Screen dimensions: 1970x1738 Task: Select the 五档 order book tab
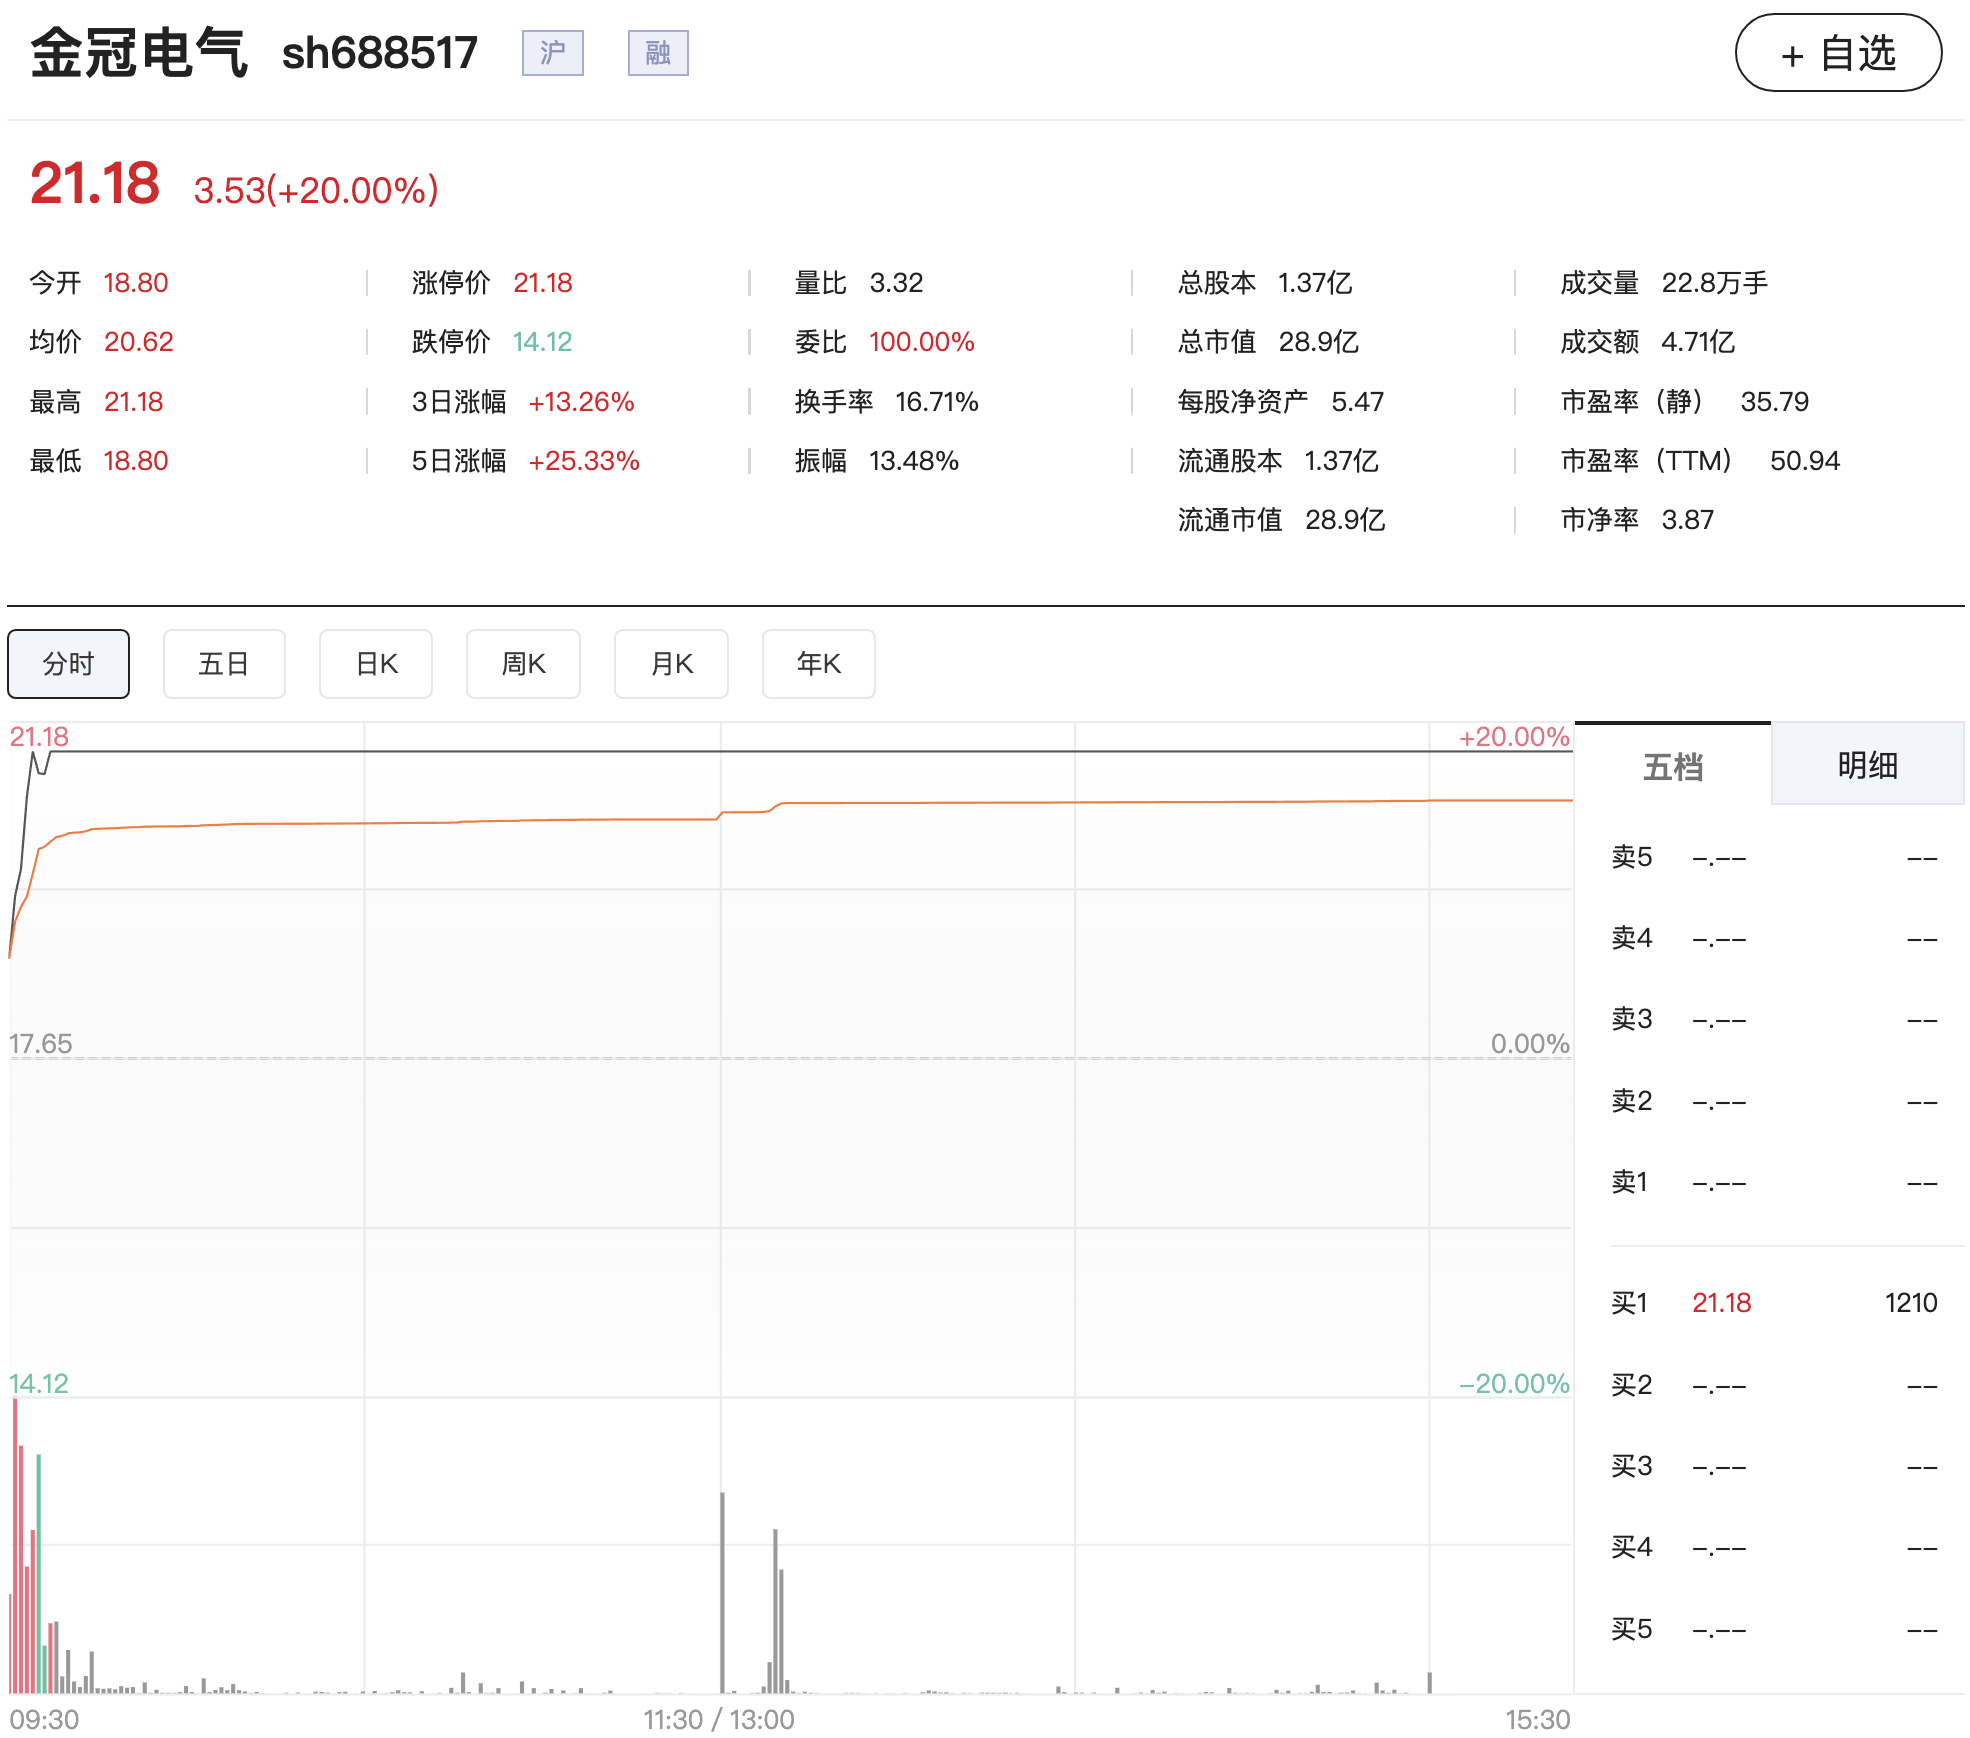(1673, 765)
